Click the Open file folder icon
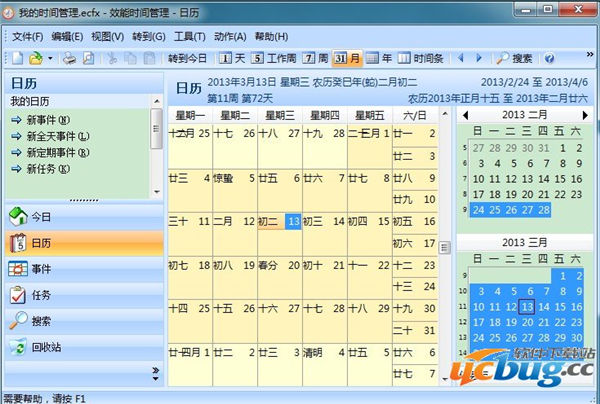The width and height of the screenshot is (600, 404). coord(36,58)
